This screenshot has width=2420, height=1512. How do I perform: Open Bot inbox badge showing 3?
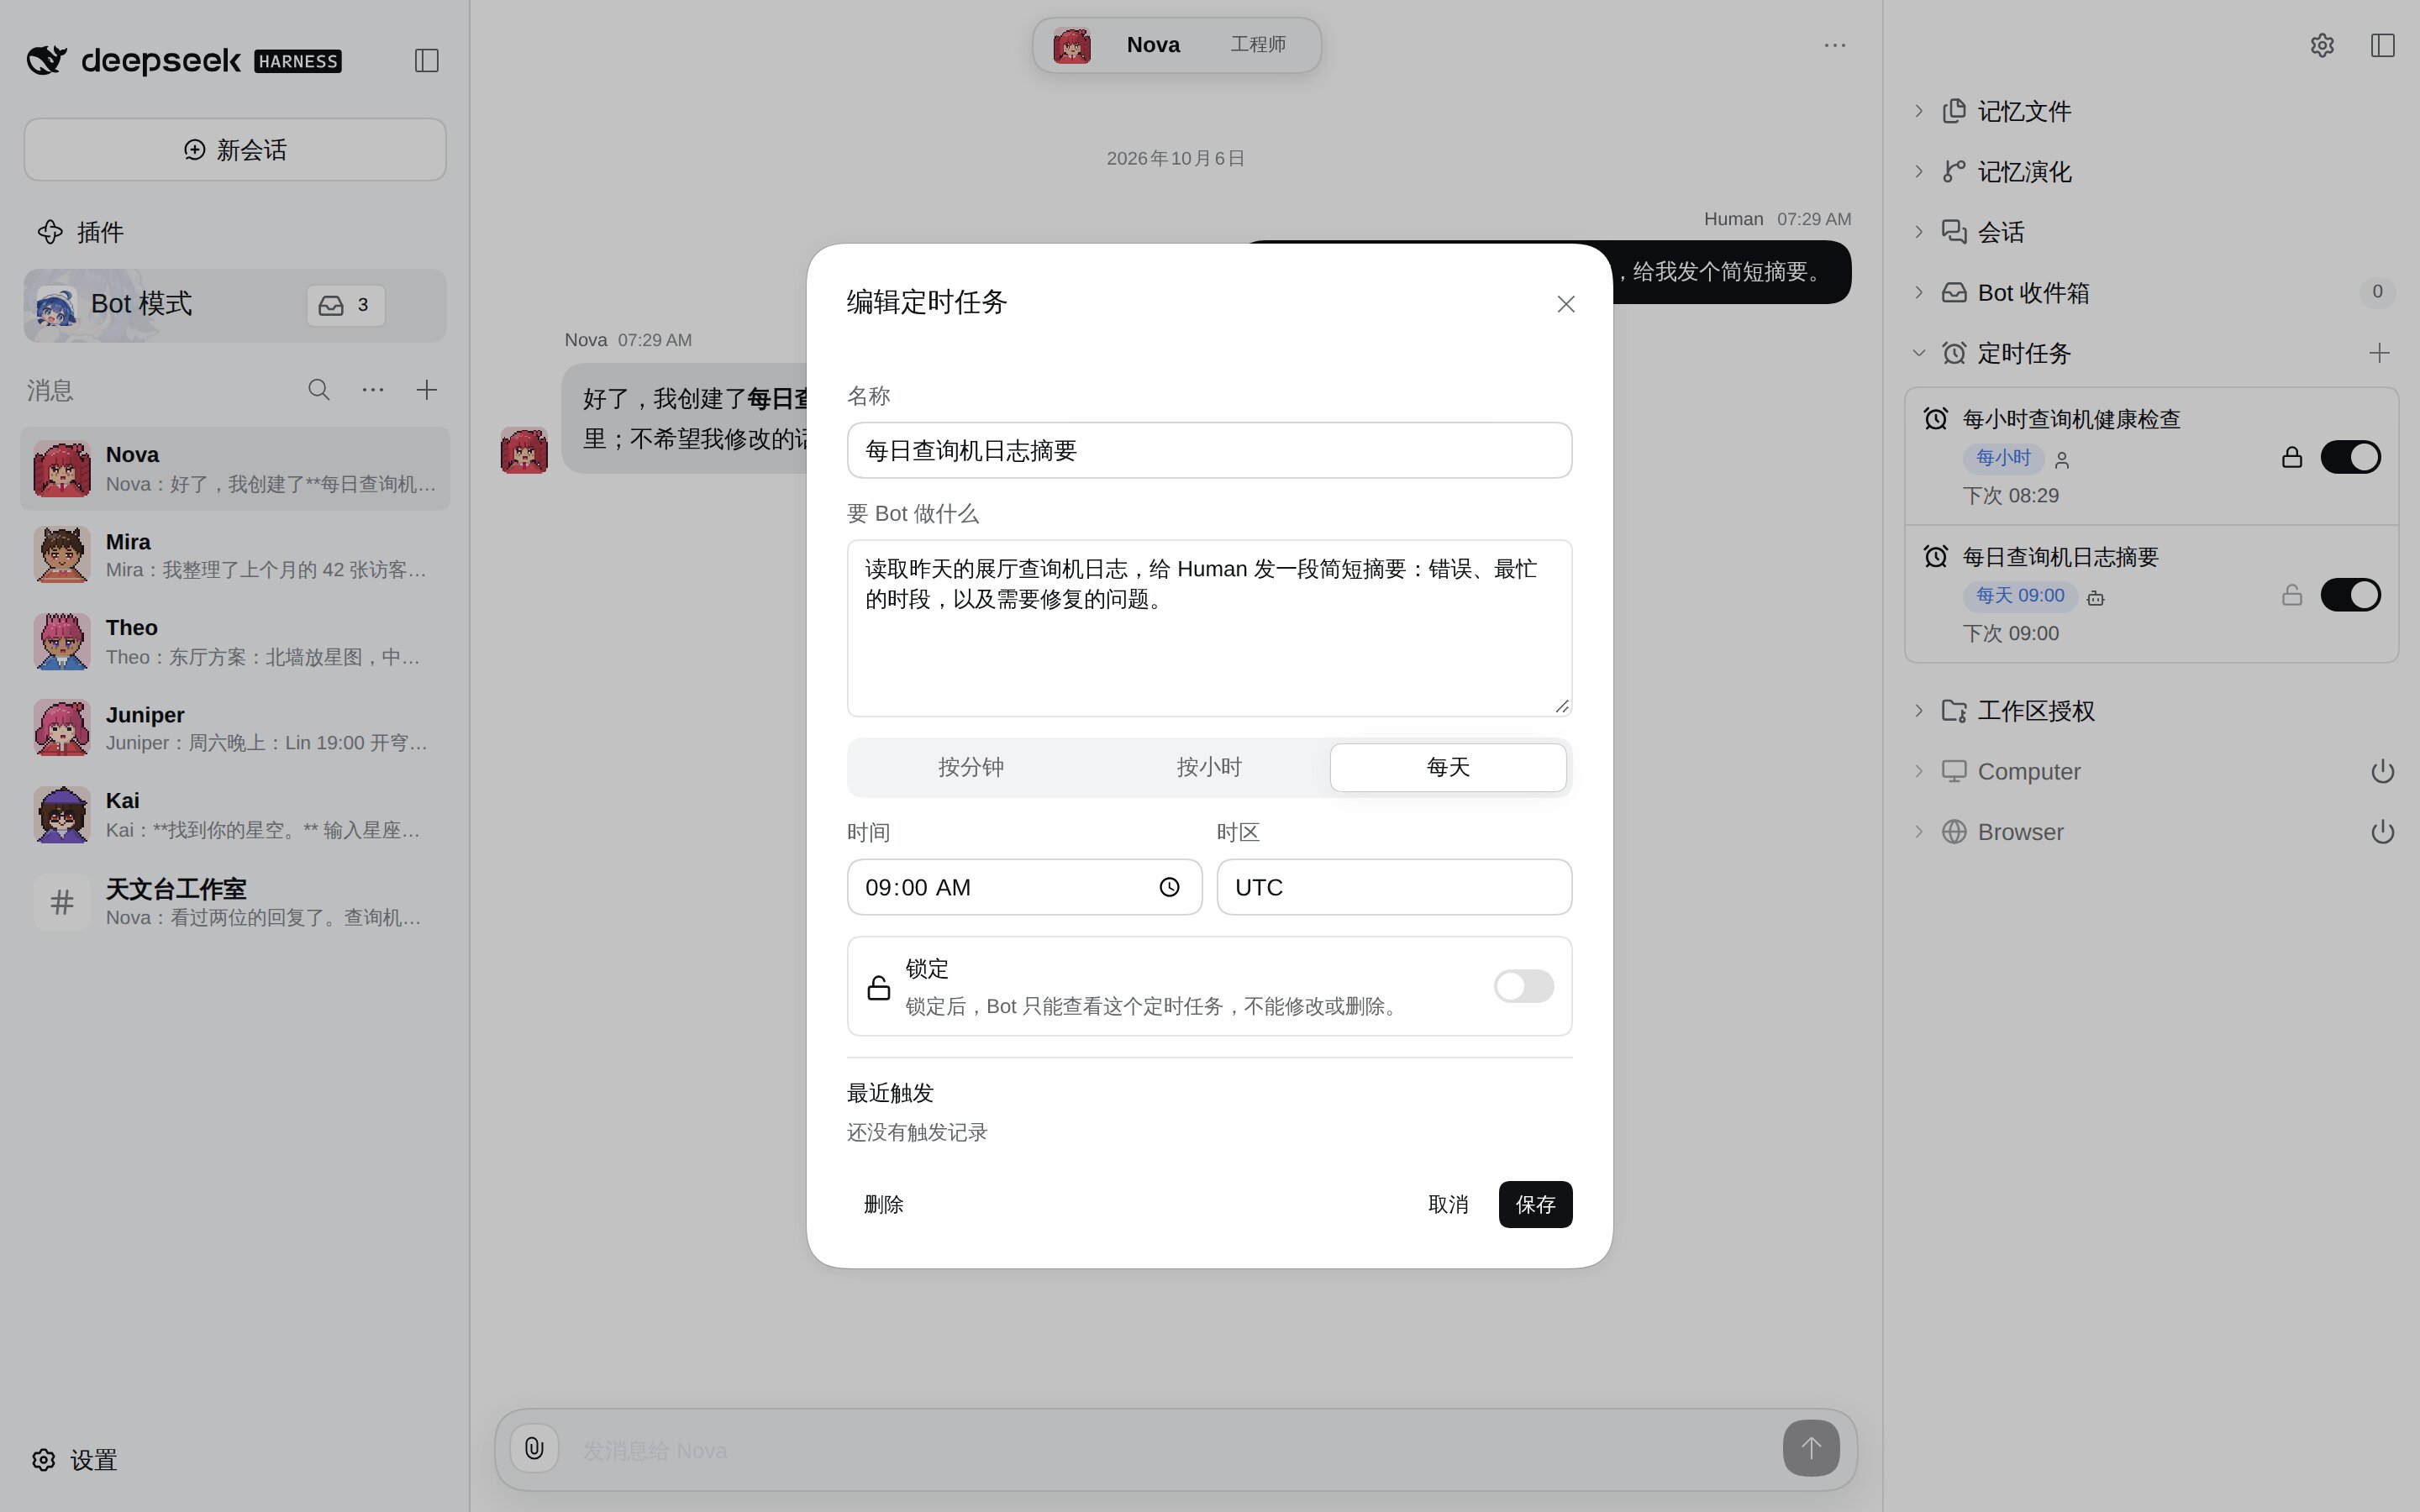345,305
